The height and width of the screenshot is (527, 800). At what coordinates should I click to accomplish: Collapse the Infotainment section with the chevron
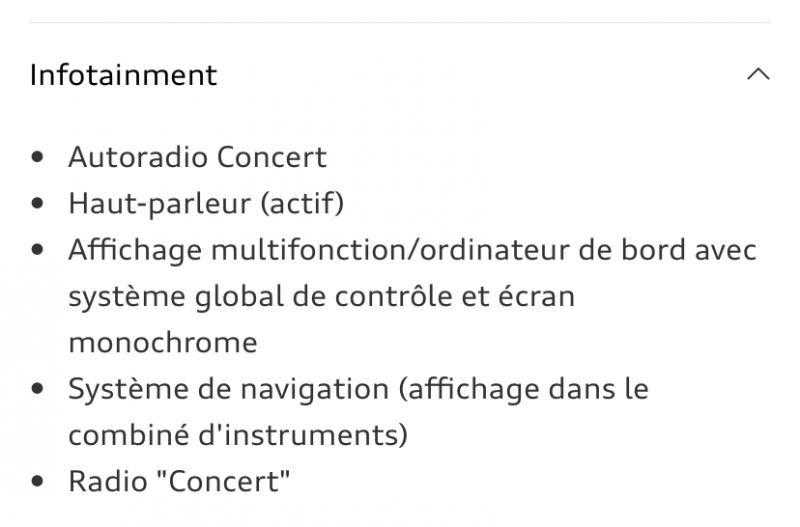pos(758,74)
